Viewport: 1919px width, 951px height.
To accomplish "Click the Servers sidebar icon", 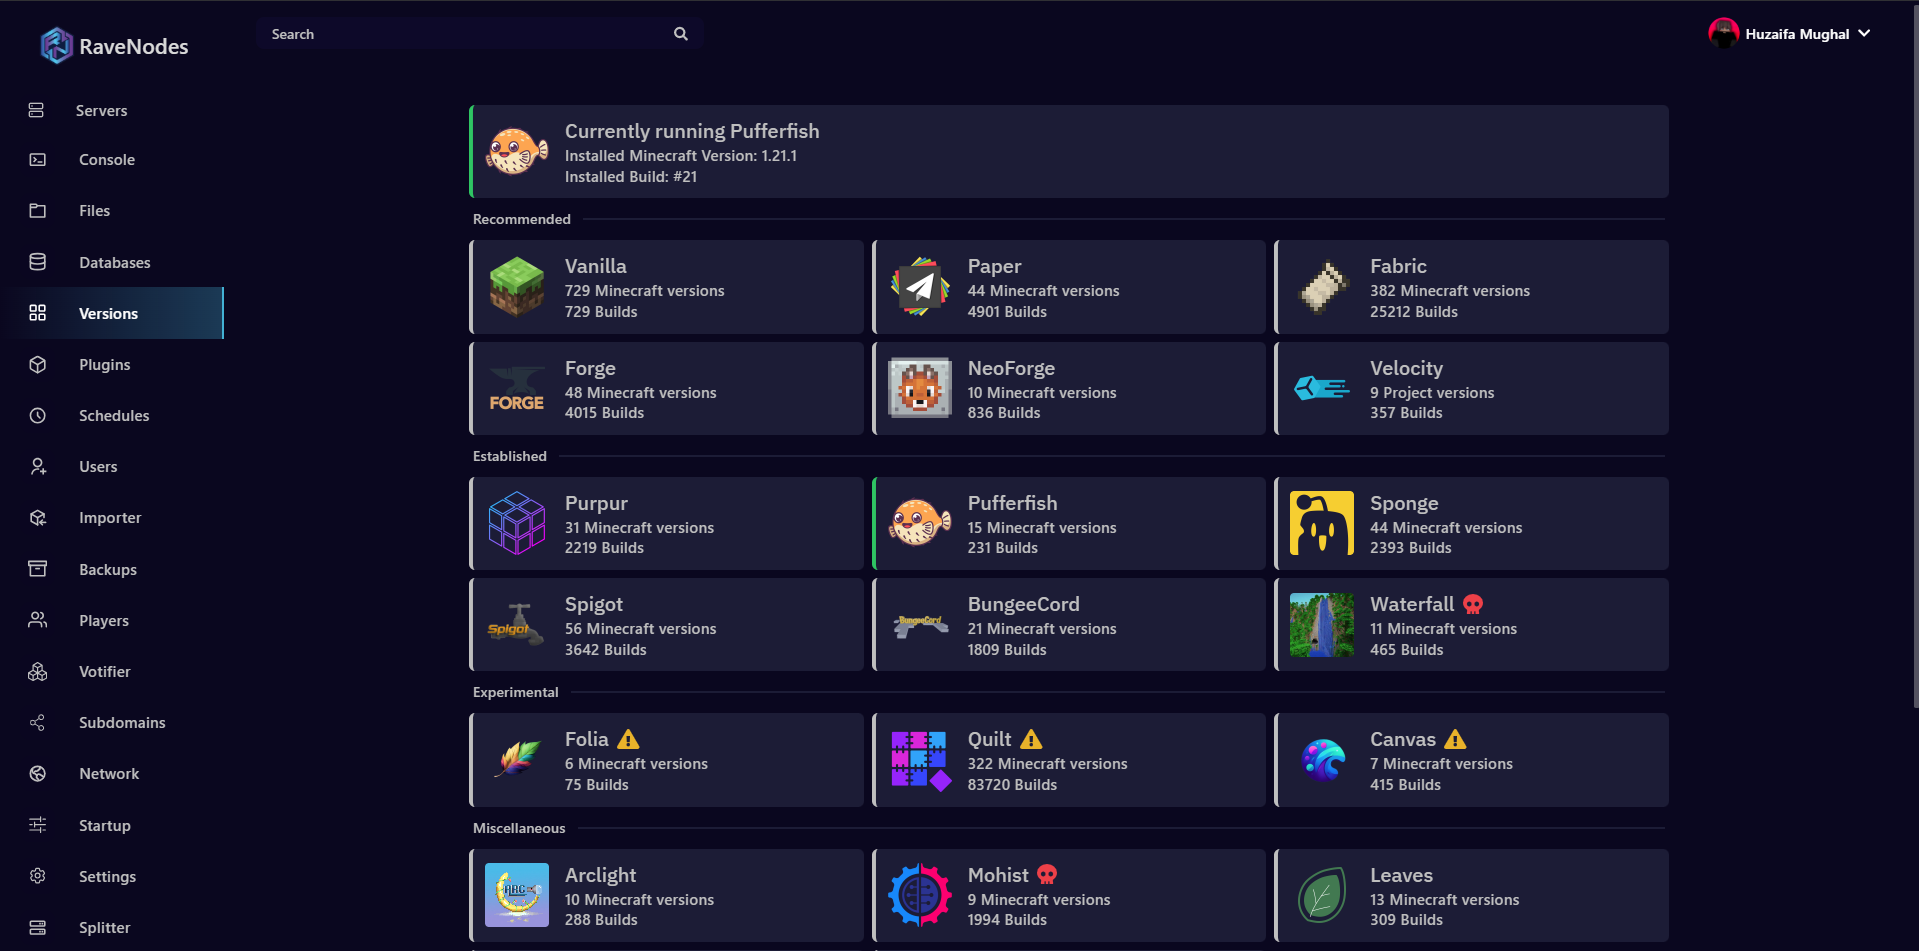I will (x=36, y=110).
